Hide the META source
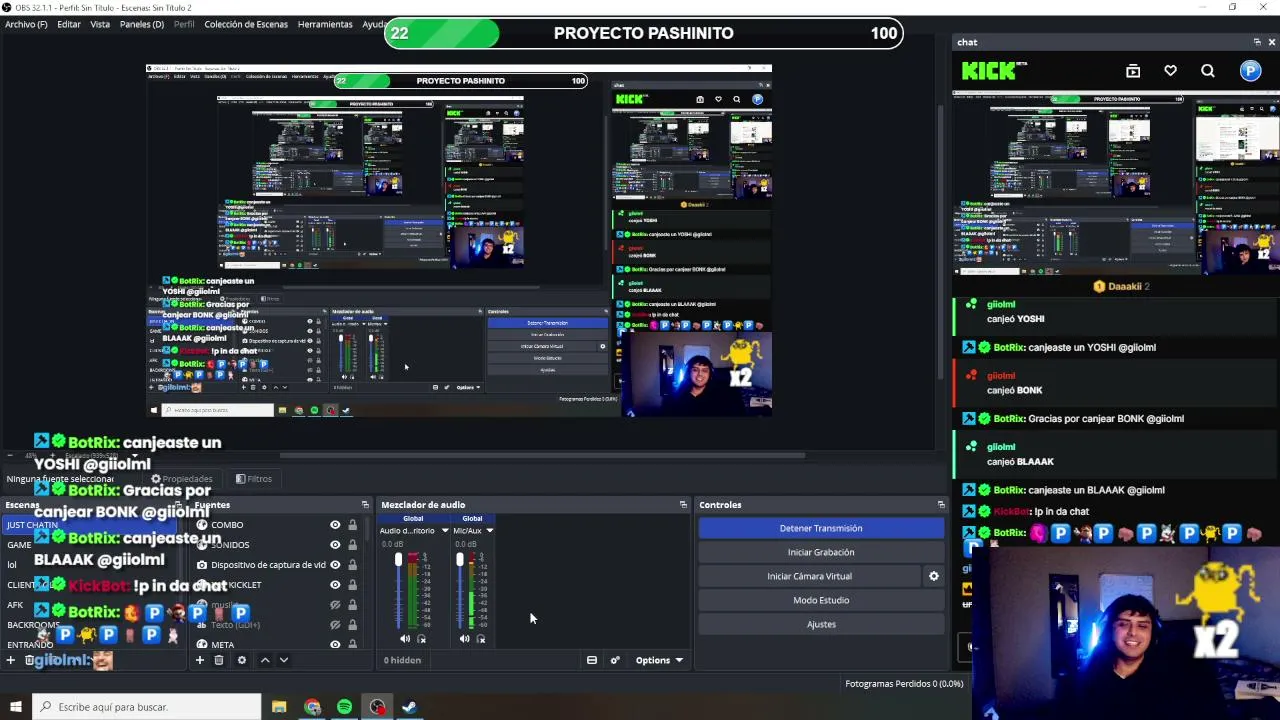The width and height of the screenshot is (1280, 720). click(x=335, y=645)
